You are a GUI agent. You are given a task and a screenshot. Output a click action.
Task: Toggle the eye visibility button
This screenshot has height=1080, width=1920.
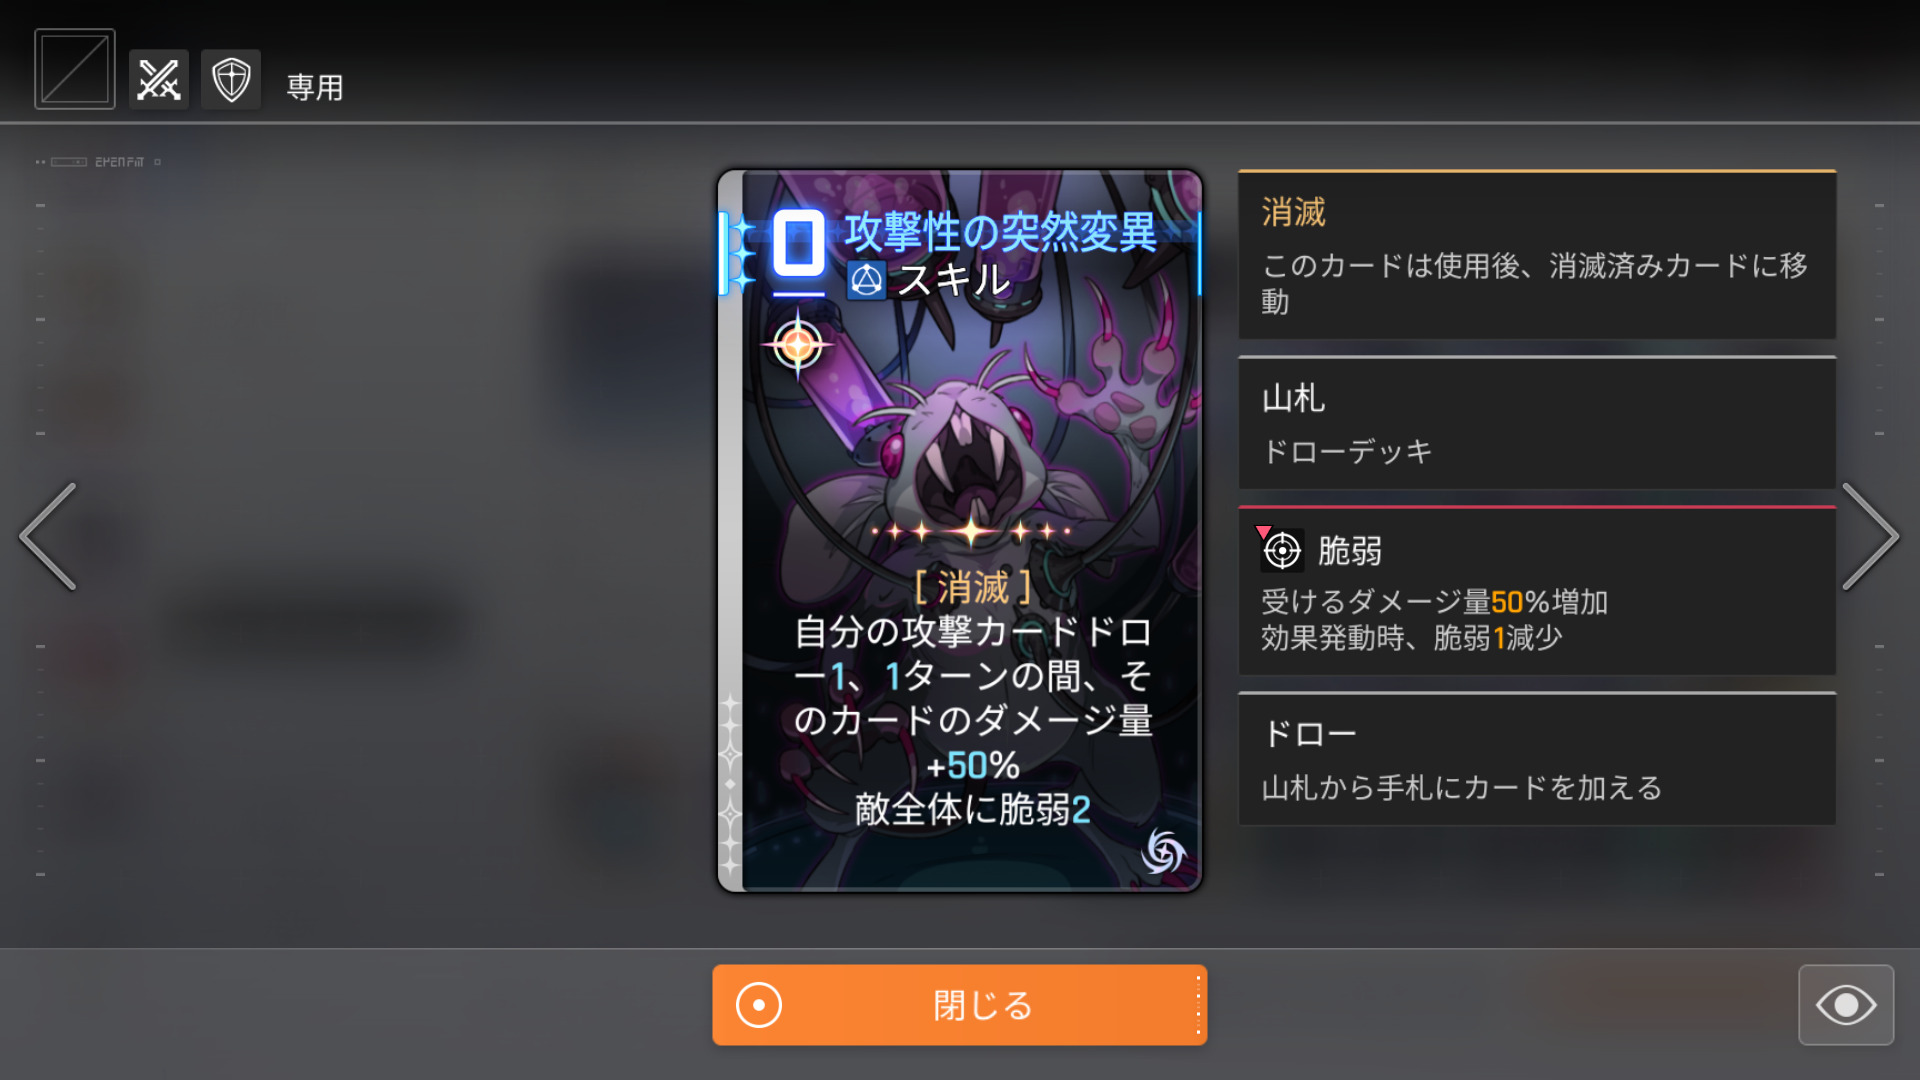[1846, 1005]
